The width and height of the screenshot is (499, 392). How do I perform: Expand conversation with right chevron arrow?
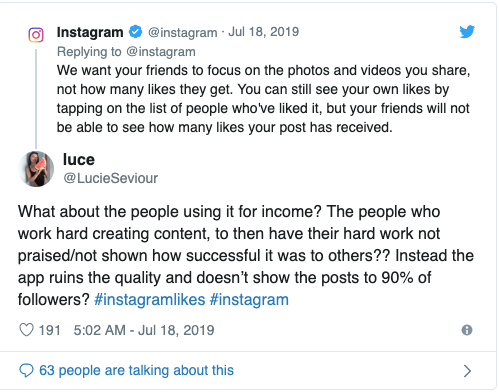click(x=467, y=371)
